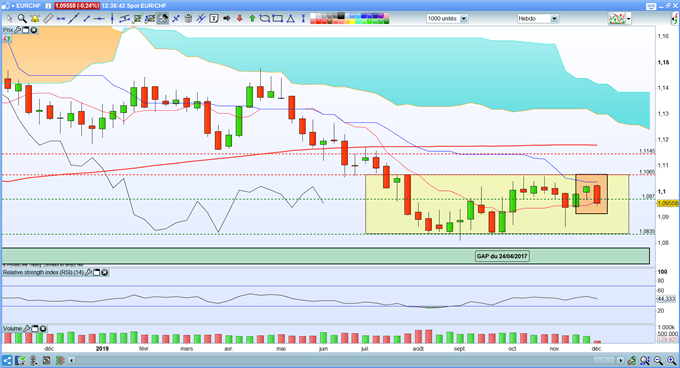Choose the long trend line tool
The image size is (680, 368).
pos(74,18)
